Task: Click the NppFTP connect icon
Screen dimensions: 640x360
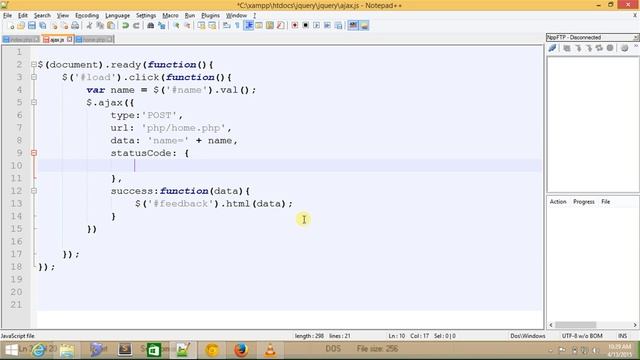Action: pyautogui.click(x=552, y=48)
